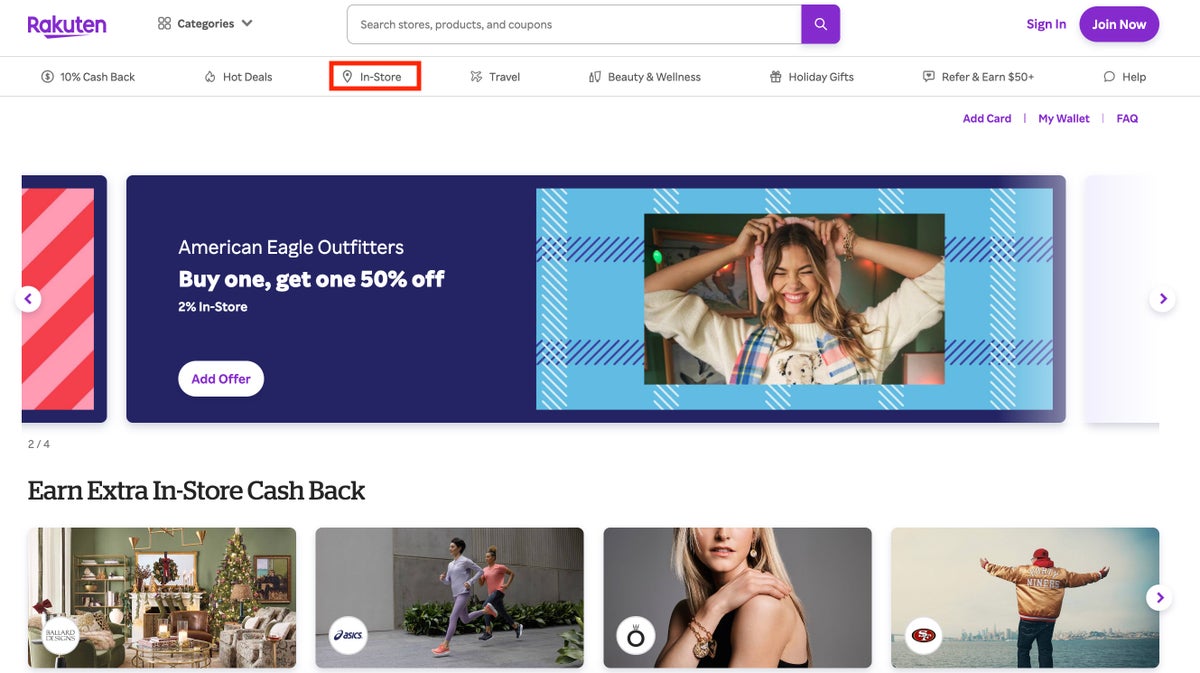The image size is (1200, 673).
Task: Open the My Wallet link
Action: [x=1063, y=118]
